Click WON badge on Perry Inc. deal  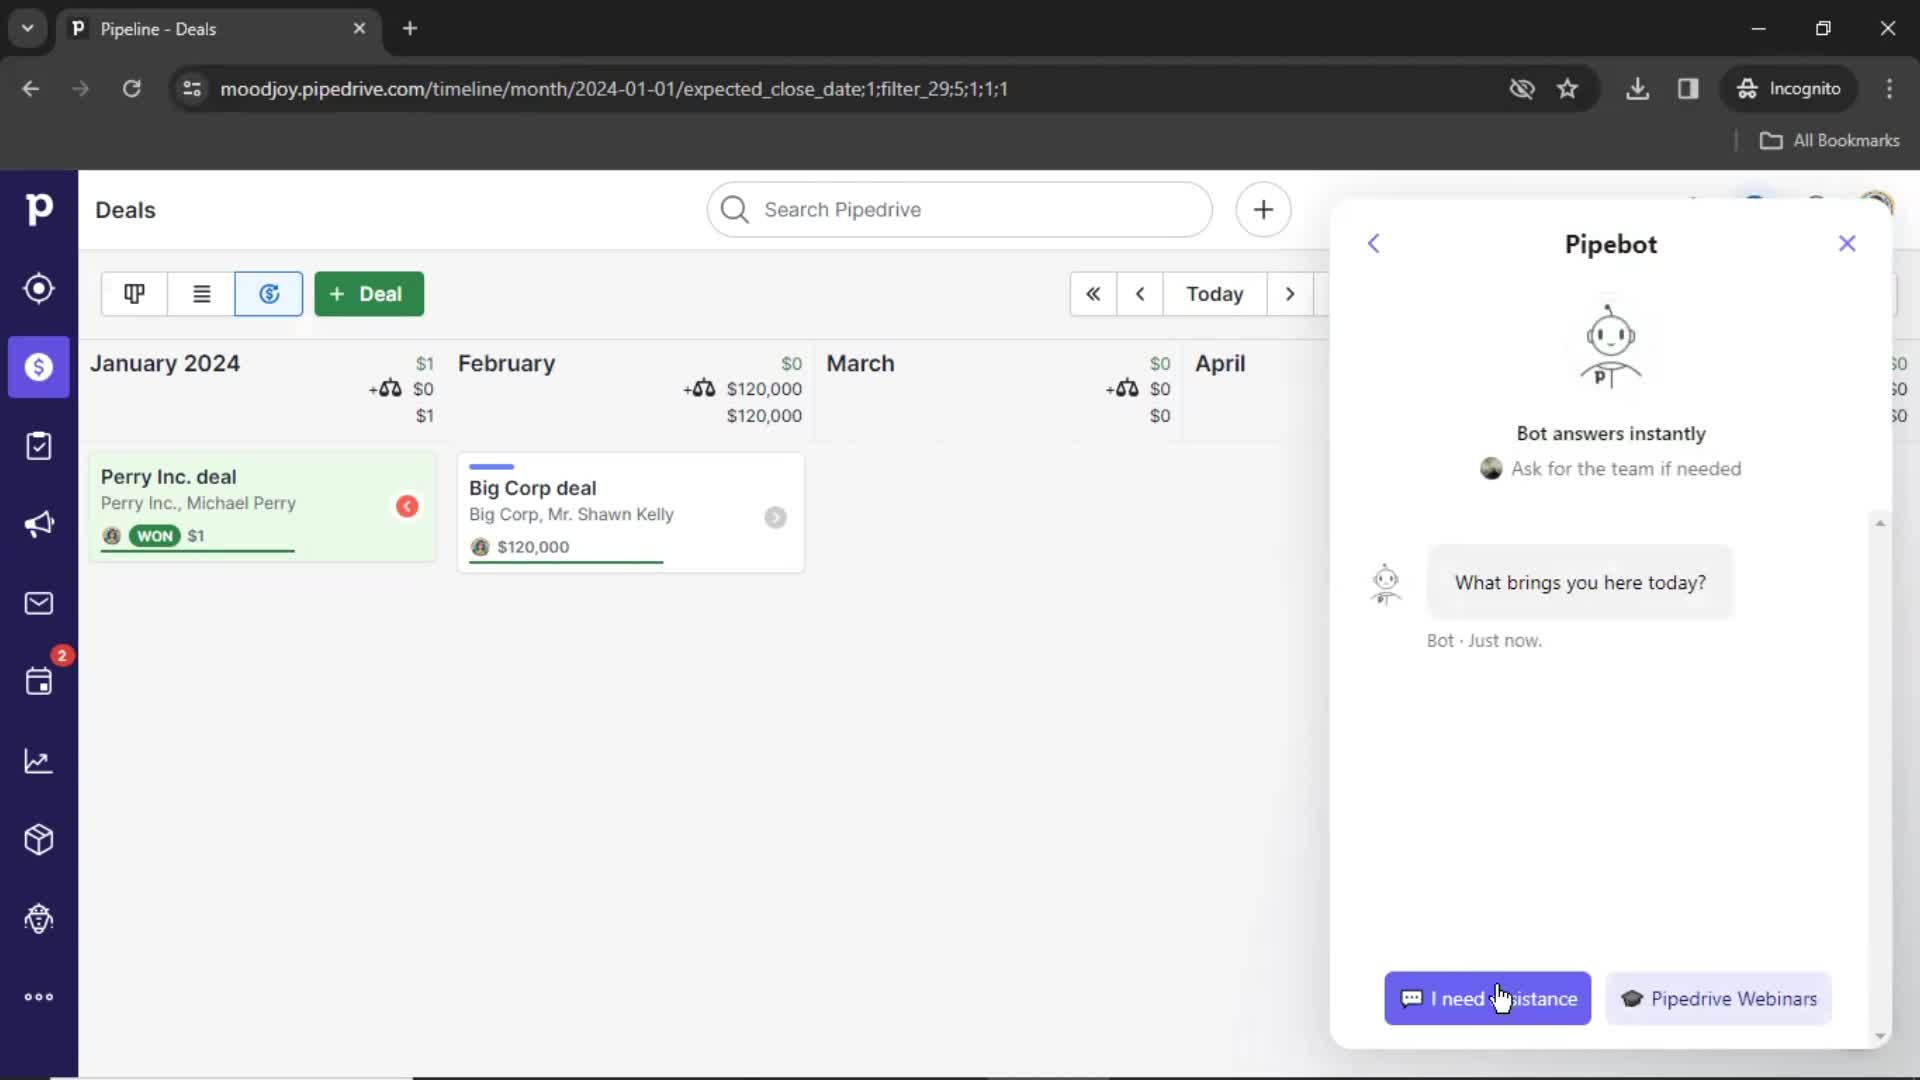coord(154,536)
